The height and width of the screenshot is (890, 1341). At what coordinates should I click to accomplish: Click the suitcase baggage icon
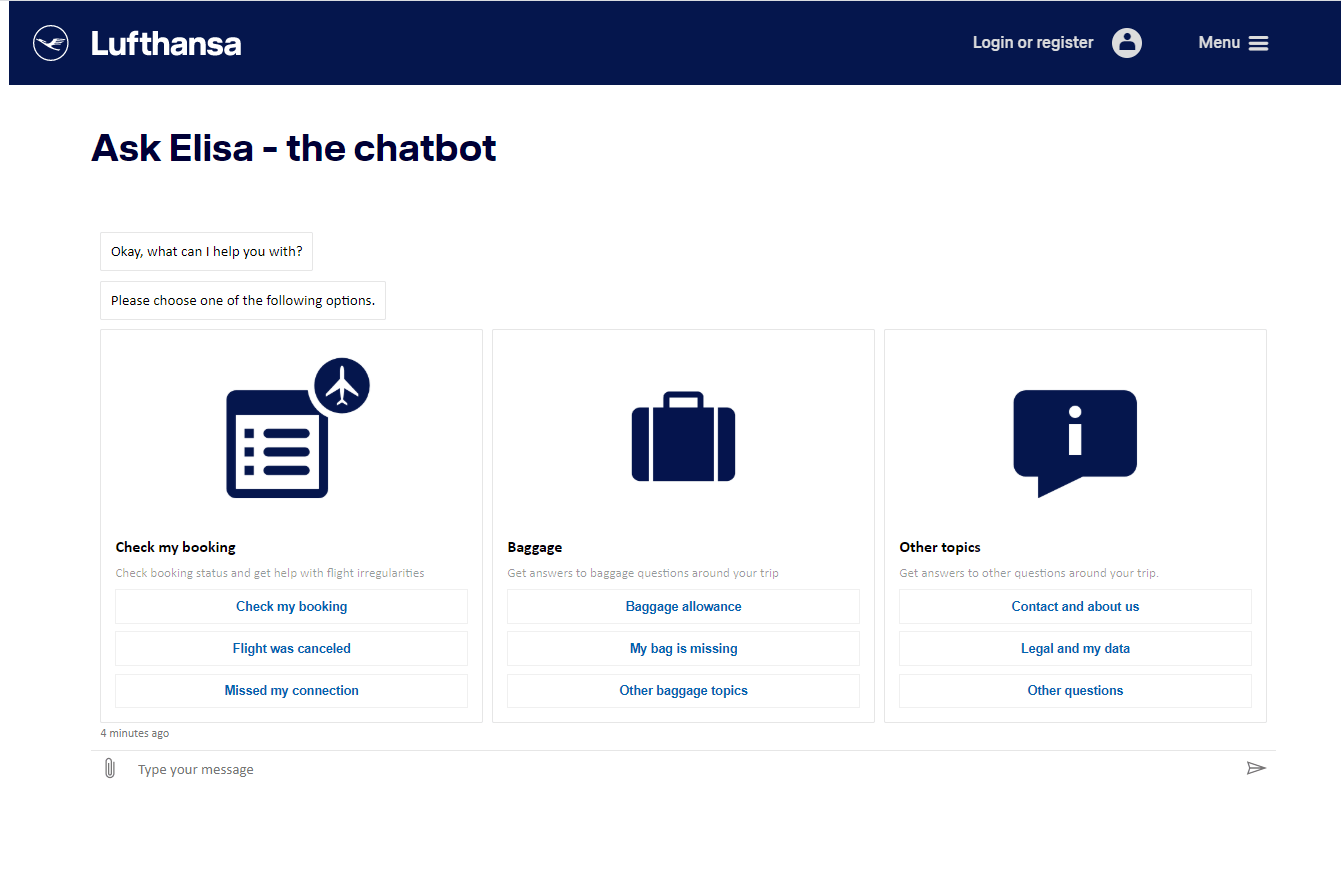[684, 436]
